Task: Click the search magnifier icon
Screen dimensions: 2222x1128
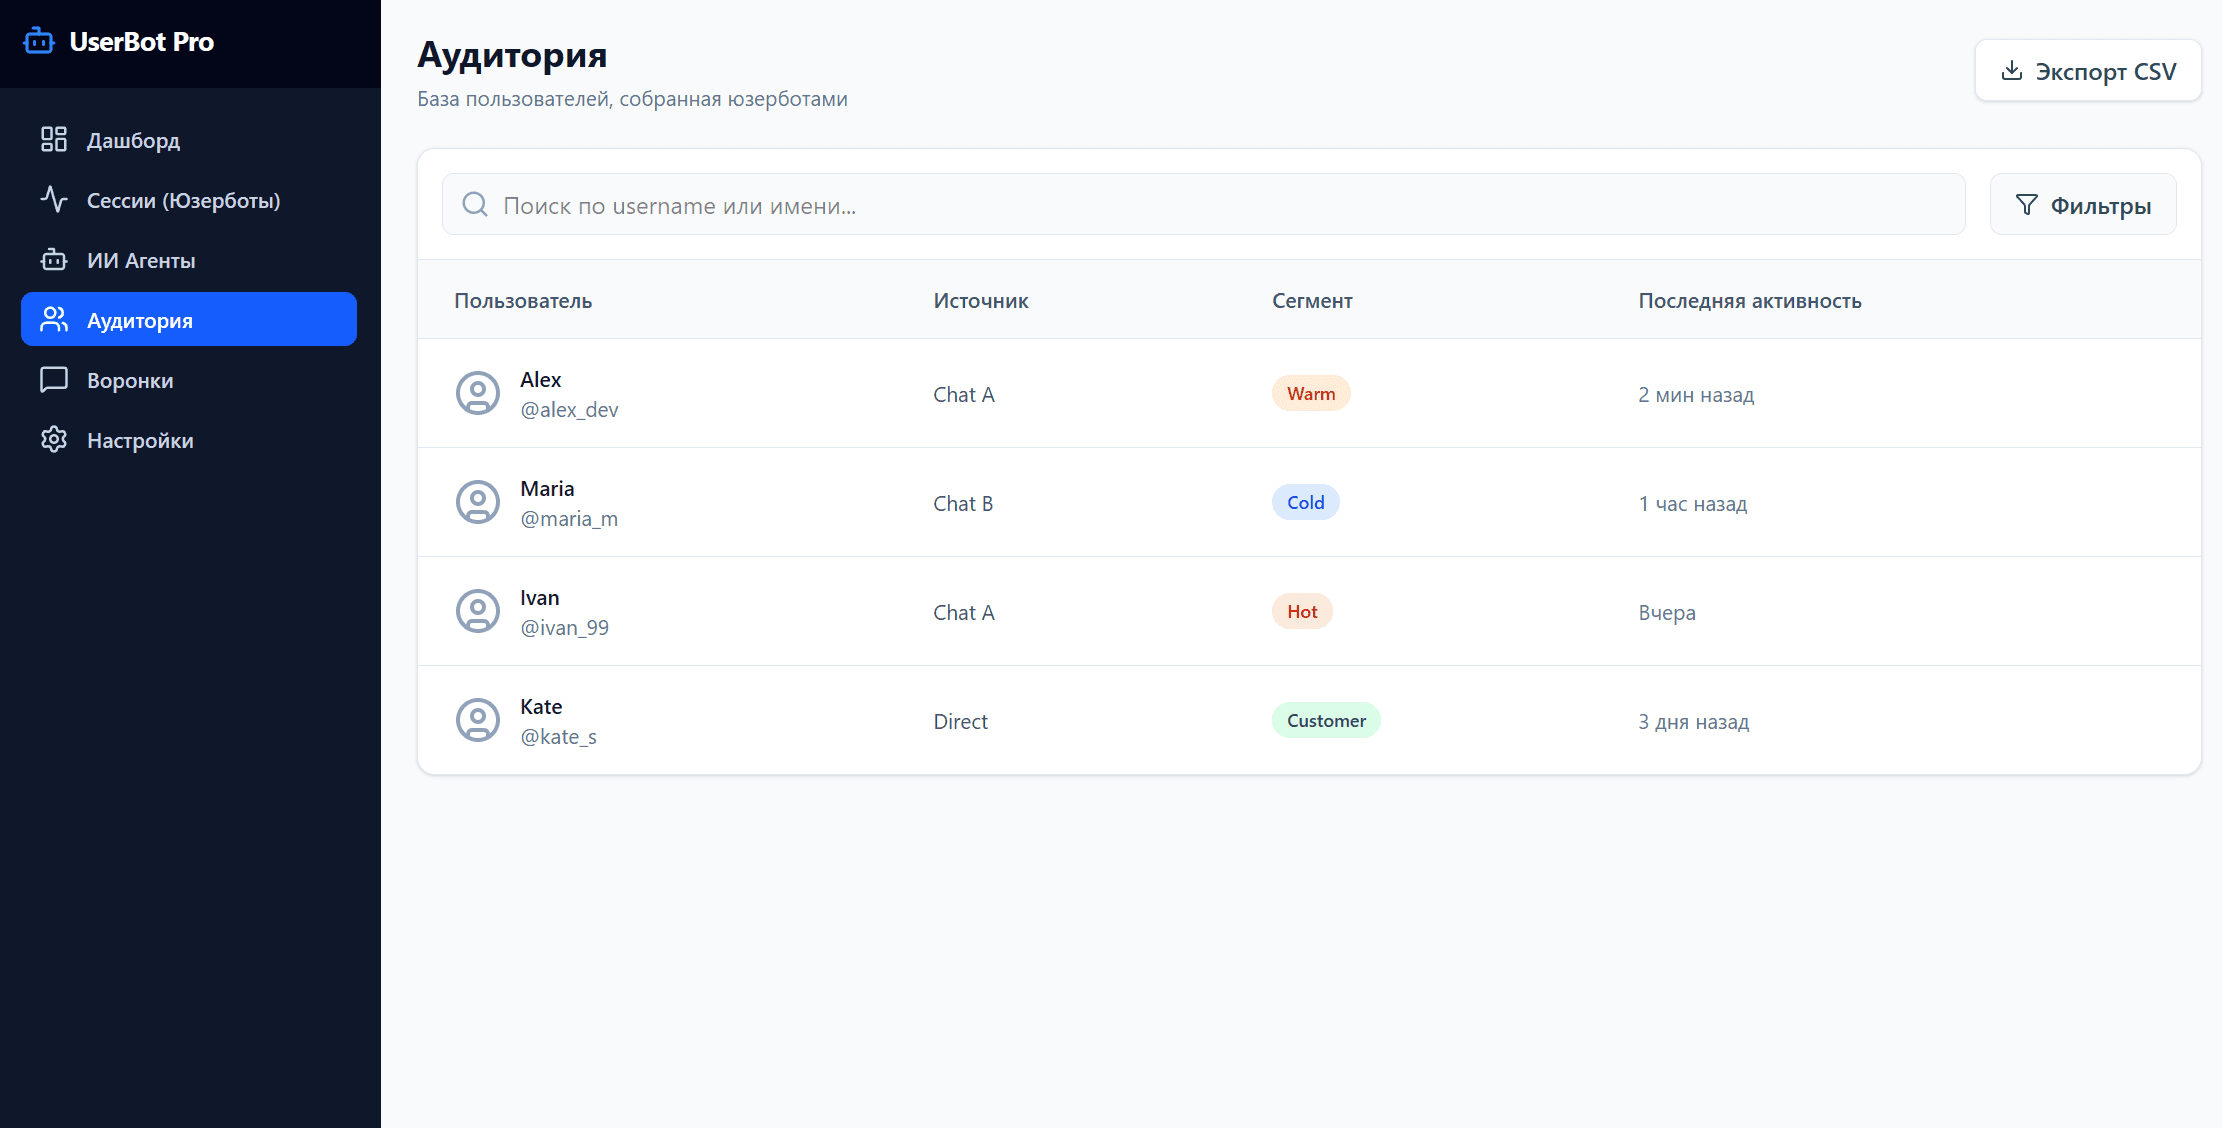Action: [x=475, y=204]
